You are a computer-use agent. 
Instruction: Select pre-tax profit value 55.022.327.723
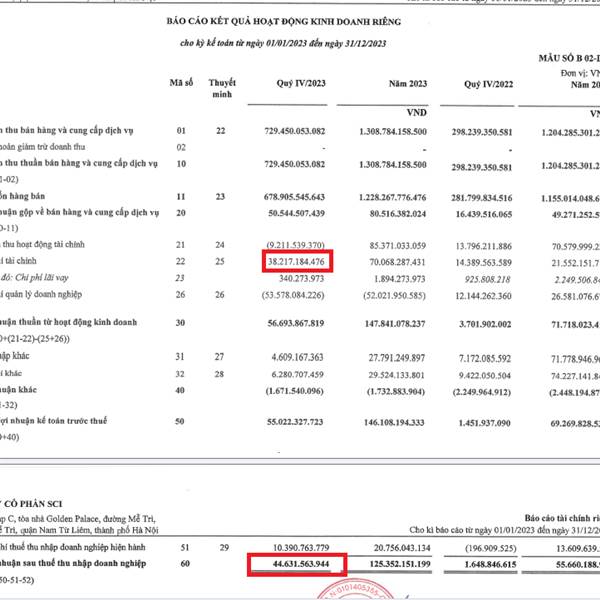click(x=295, y=422)
